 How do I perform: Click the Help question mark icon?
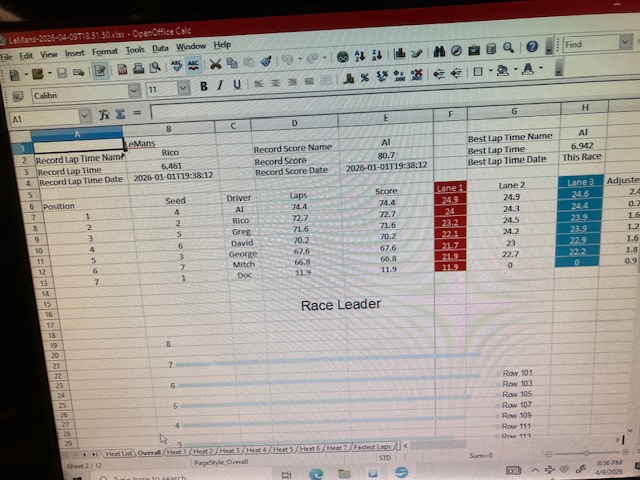coord(533,46)
